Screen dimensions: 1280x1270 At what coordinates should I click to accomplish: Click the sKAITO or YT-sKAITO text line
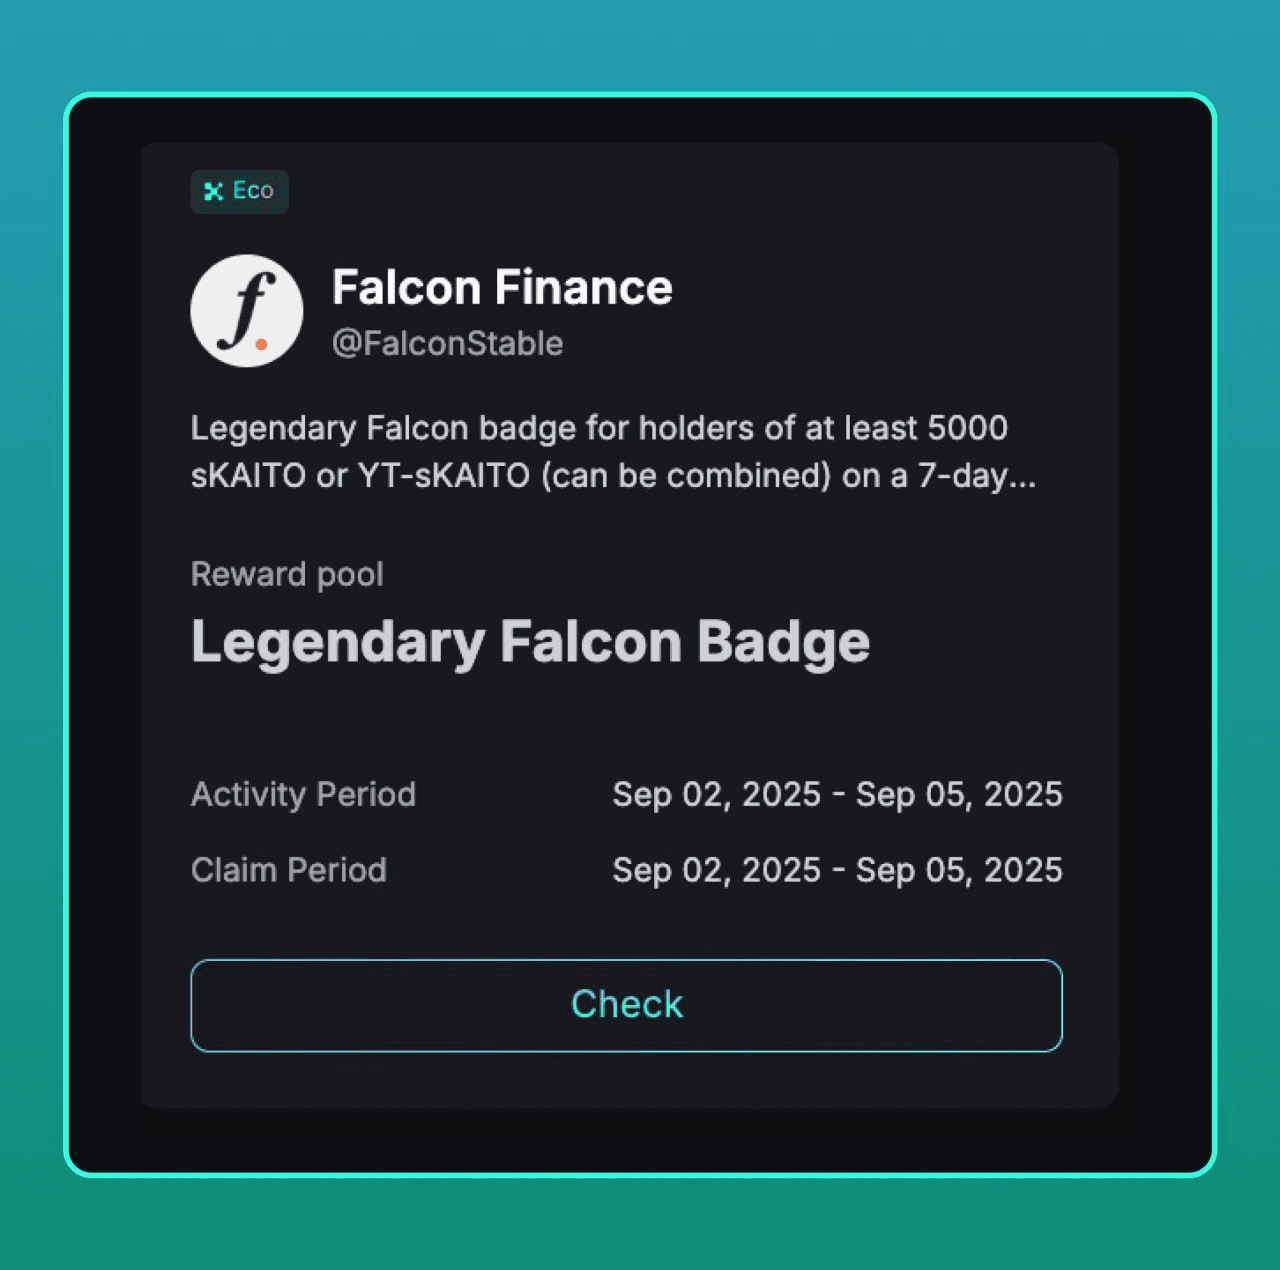click(613, 476)
